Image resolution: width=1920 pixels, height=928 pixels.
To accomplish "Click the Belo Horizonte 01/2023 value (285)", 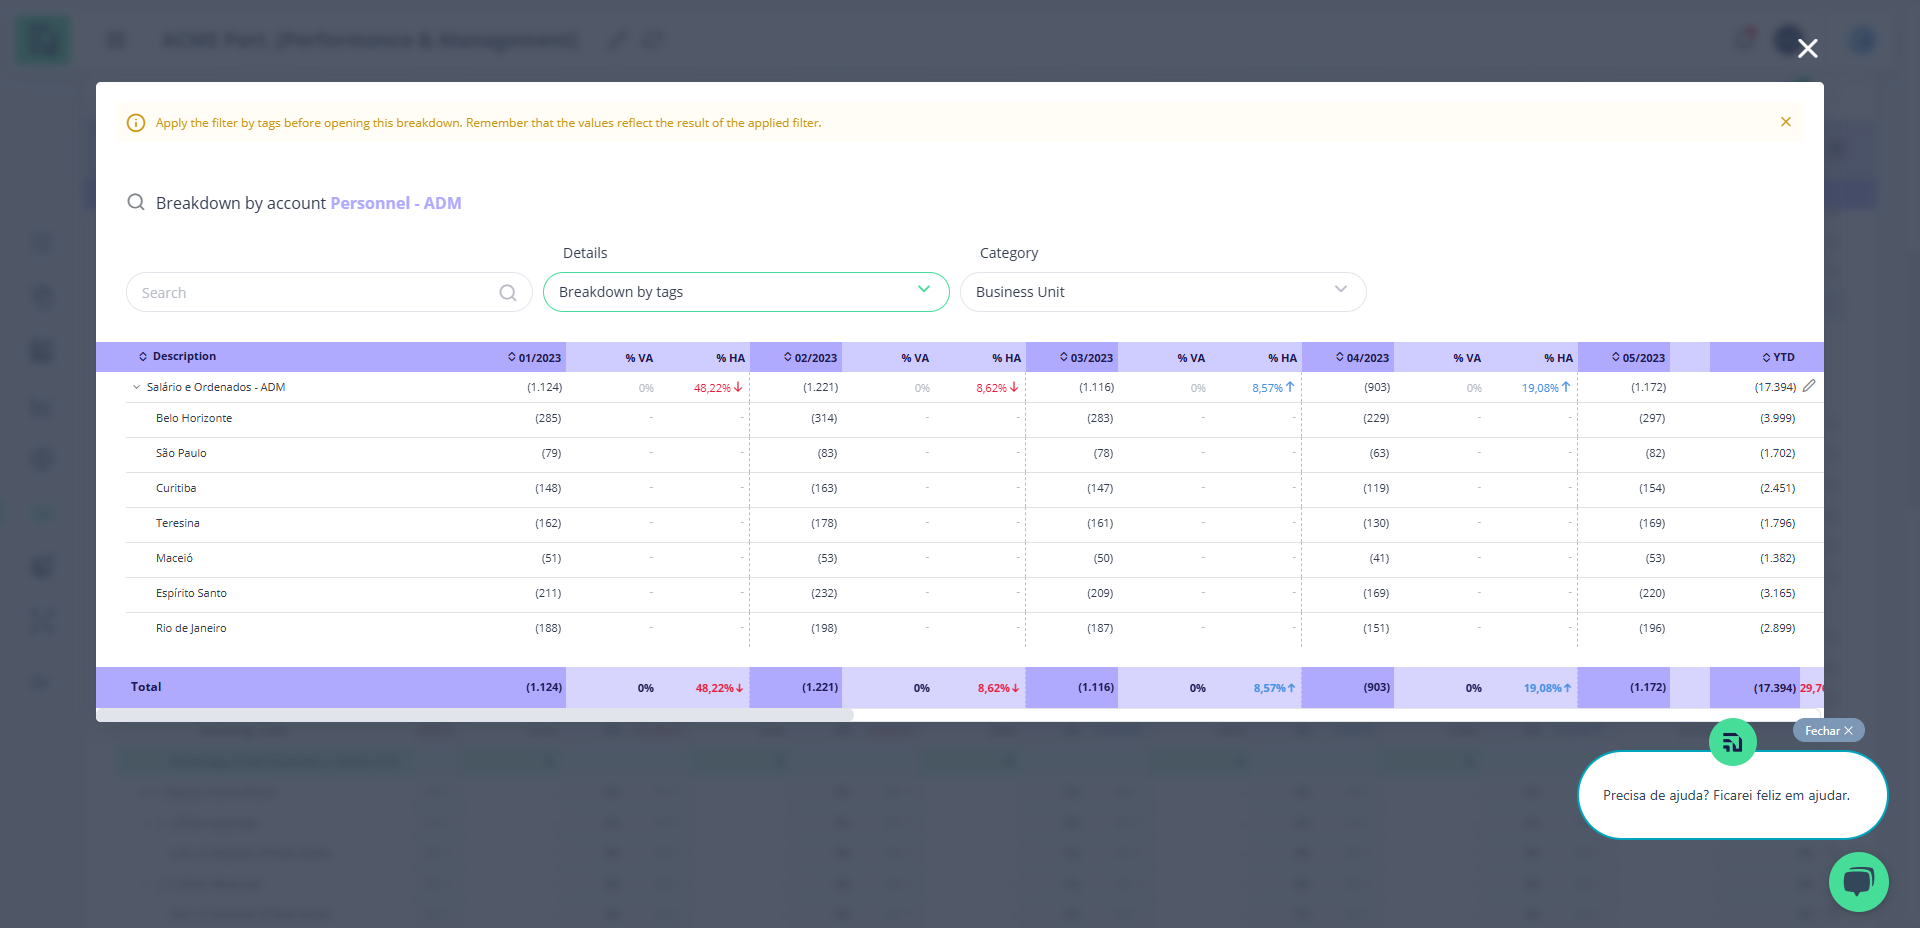I will pyautogui.click(x=548, y=419).
